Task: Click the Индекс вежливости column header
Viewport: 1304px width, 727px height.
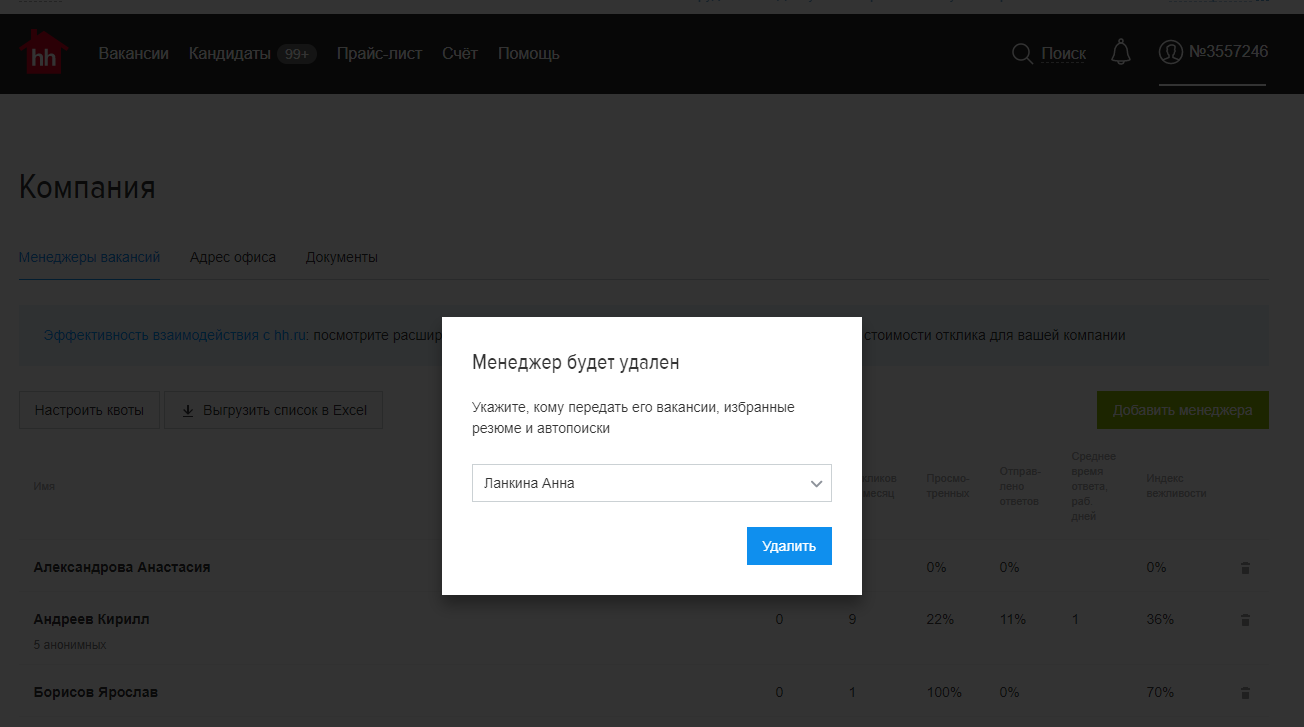Action: (x=1176, y=486)
